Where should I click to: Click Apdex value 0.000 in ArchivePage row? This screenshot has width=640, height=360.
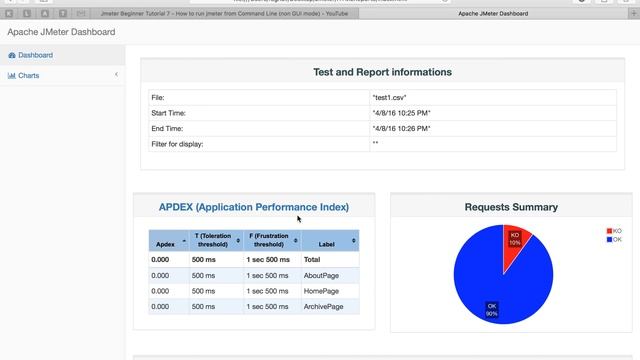(160, 307)
